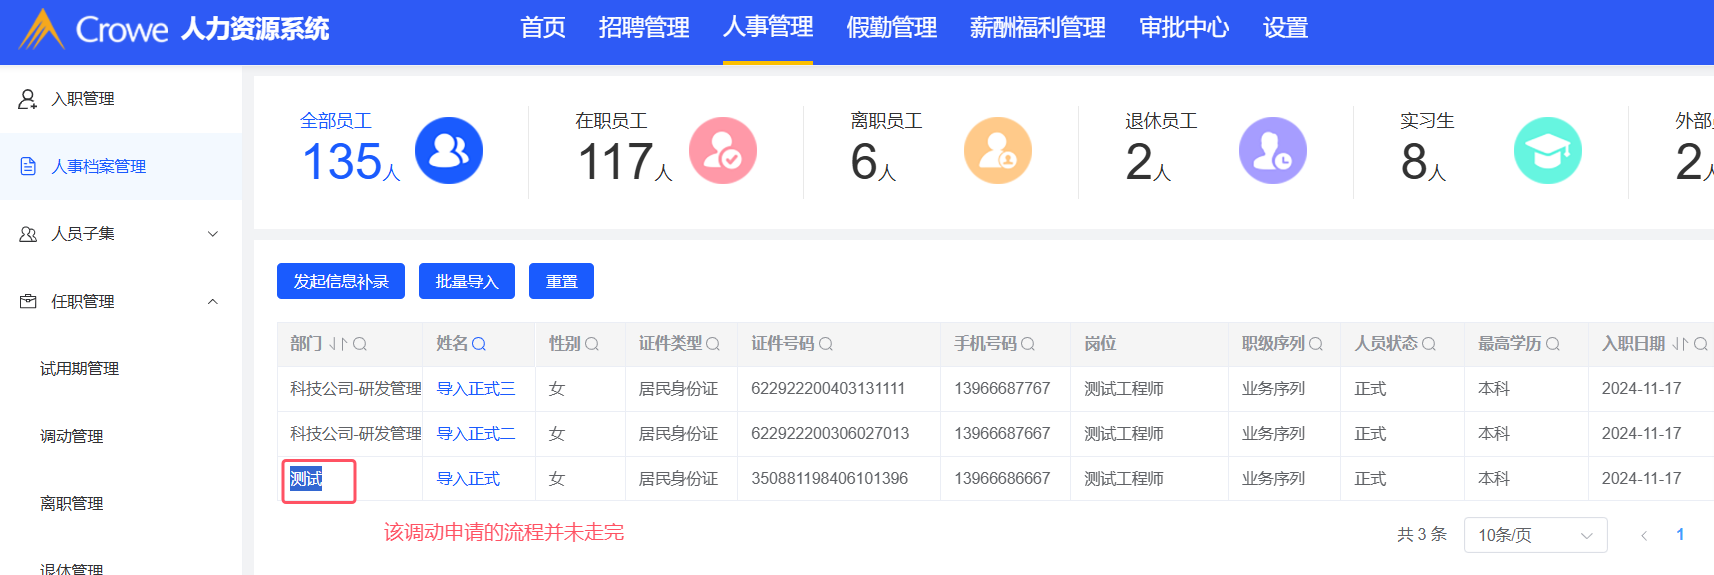Click the pink active-employees icon

click(x=723, y=151)
